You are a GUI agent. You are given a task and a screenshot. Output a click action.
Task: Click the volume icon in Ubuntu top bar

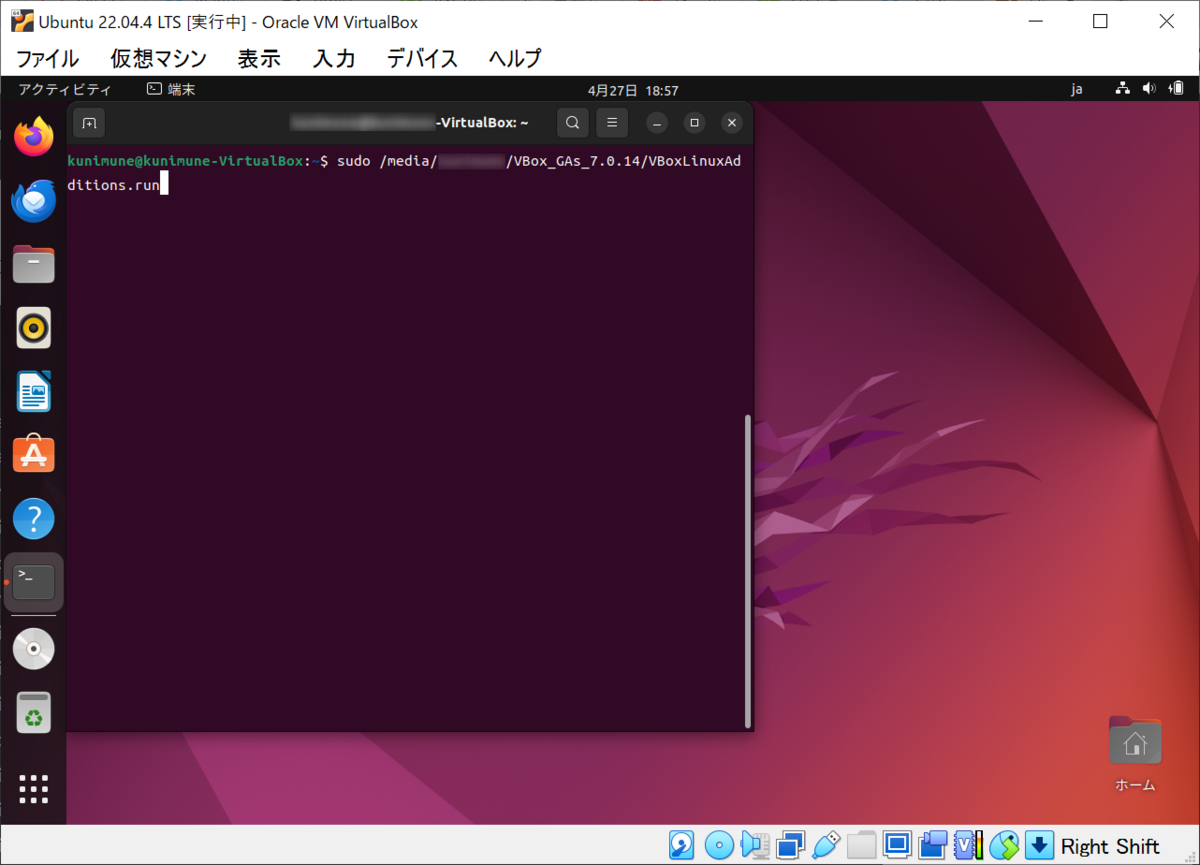1149,90
